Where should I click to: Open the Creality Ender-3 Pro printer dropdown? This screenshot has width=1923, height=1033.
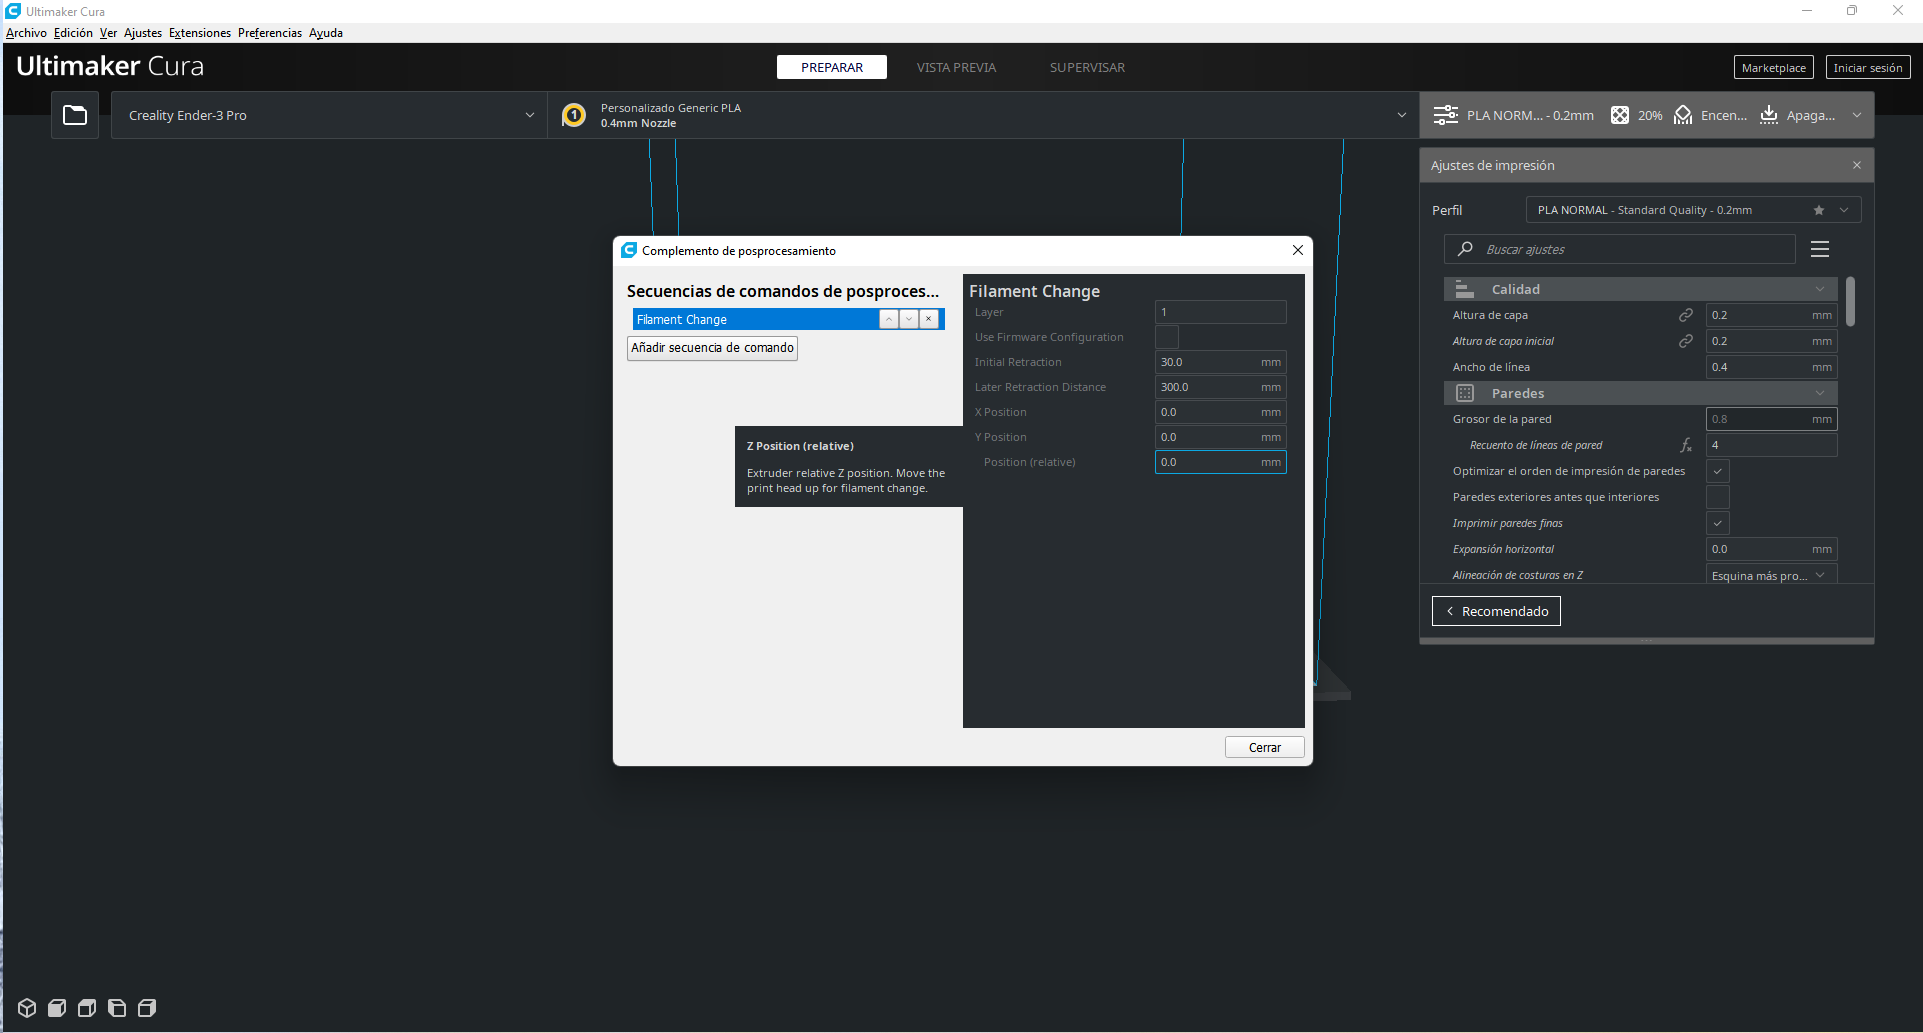pos(329,115)
